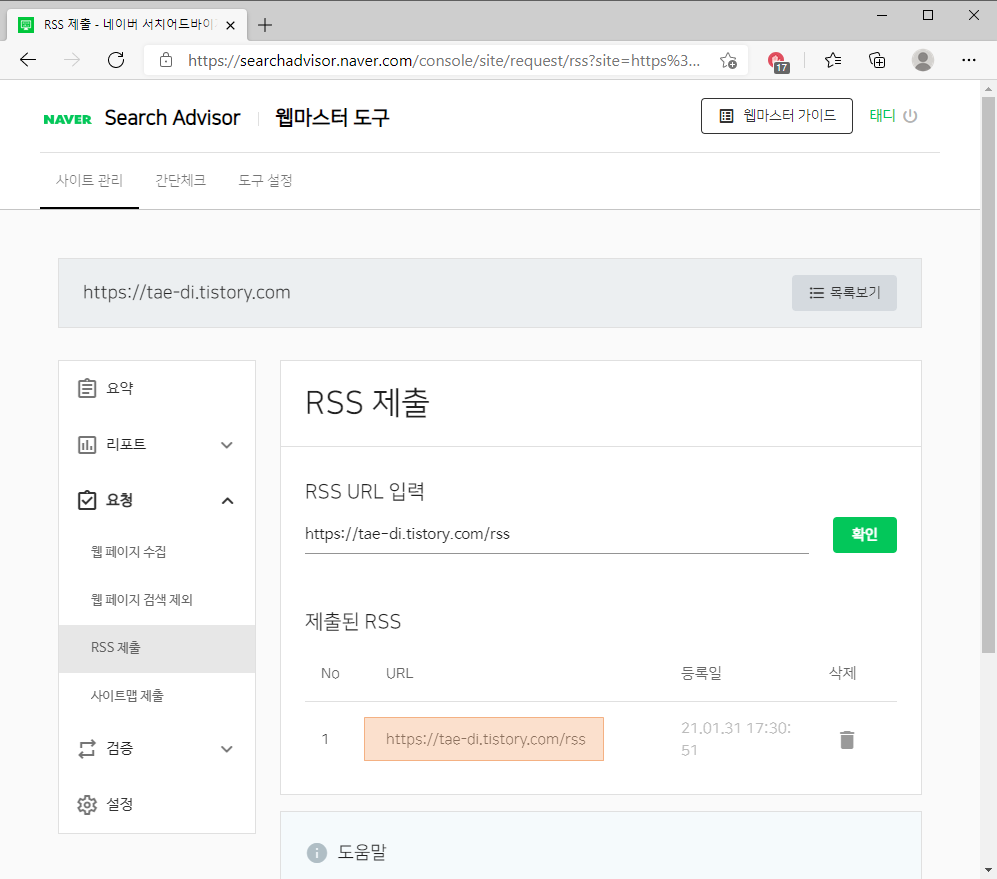
Task: Expand the 리포트 section chevron
Action: 227,444
